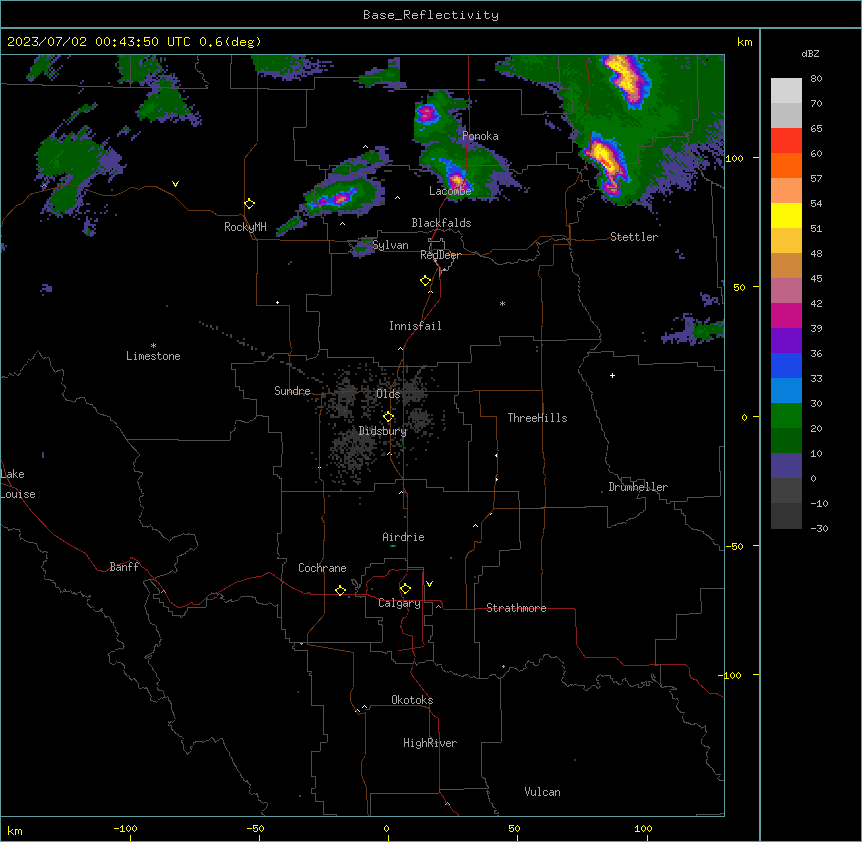The image size is (862, 842).
Task: Select the 30 to 20 dBZ green swatch
Action: coord(786,416)
